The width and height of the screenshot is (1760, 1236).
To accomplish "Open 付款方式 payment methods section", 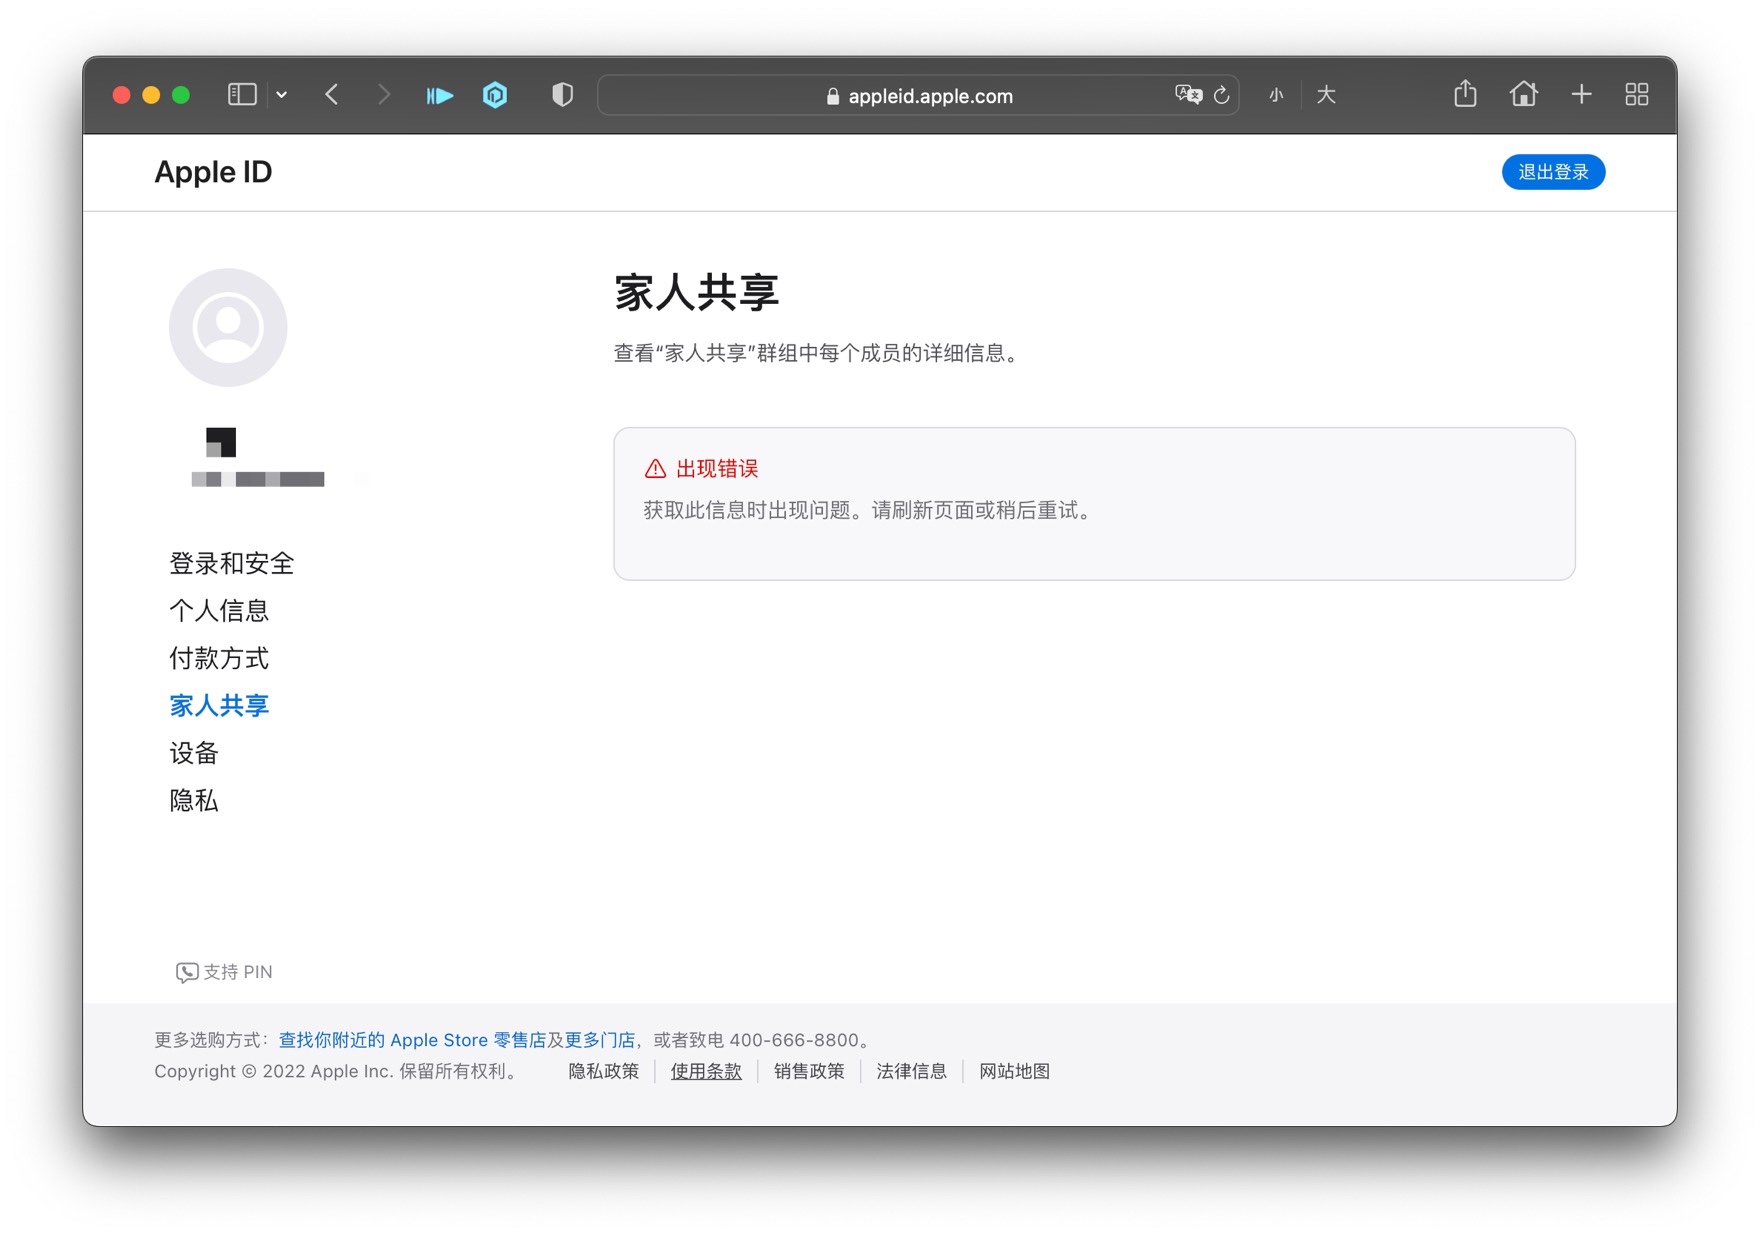I will point(219,659).
